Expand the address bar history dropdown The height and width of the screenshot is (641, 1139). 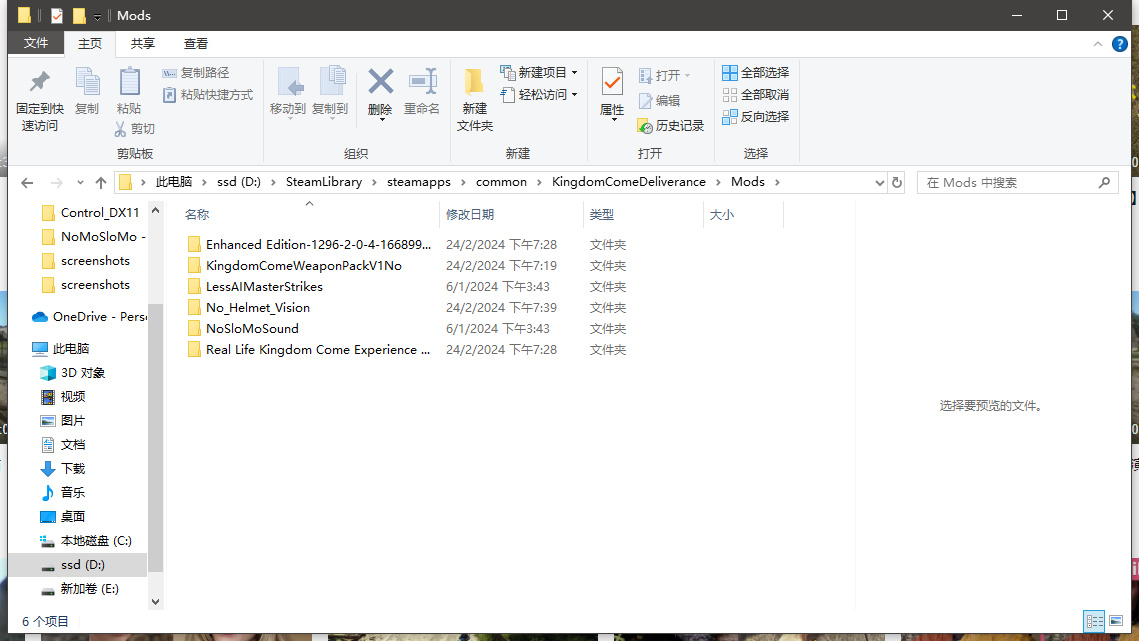coord(880,182)
